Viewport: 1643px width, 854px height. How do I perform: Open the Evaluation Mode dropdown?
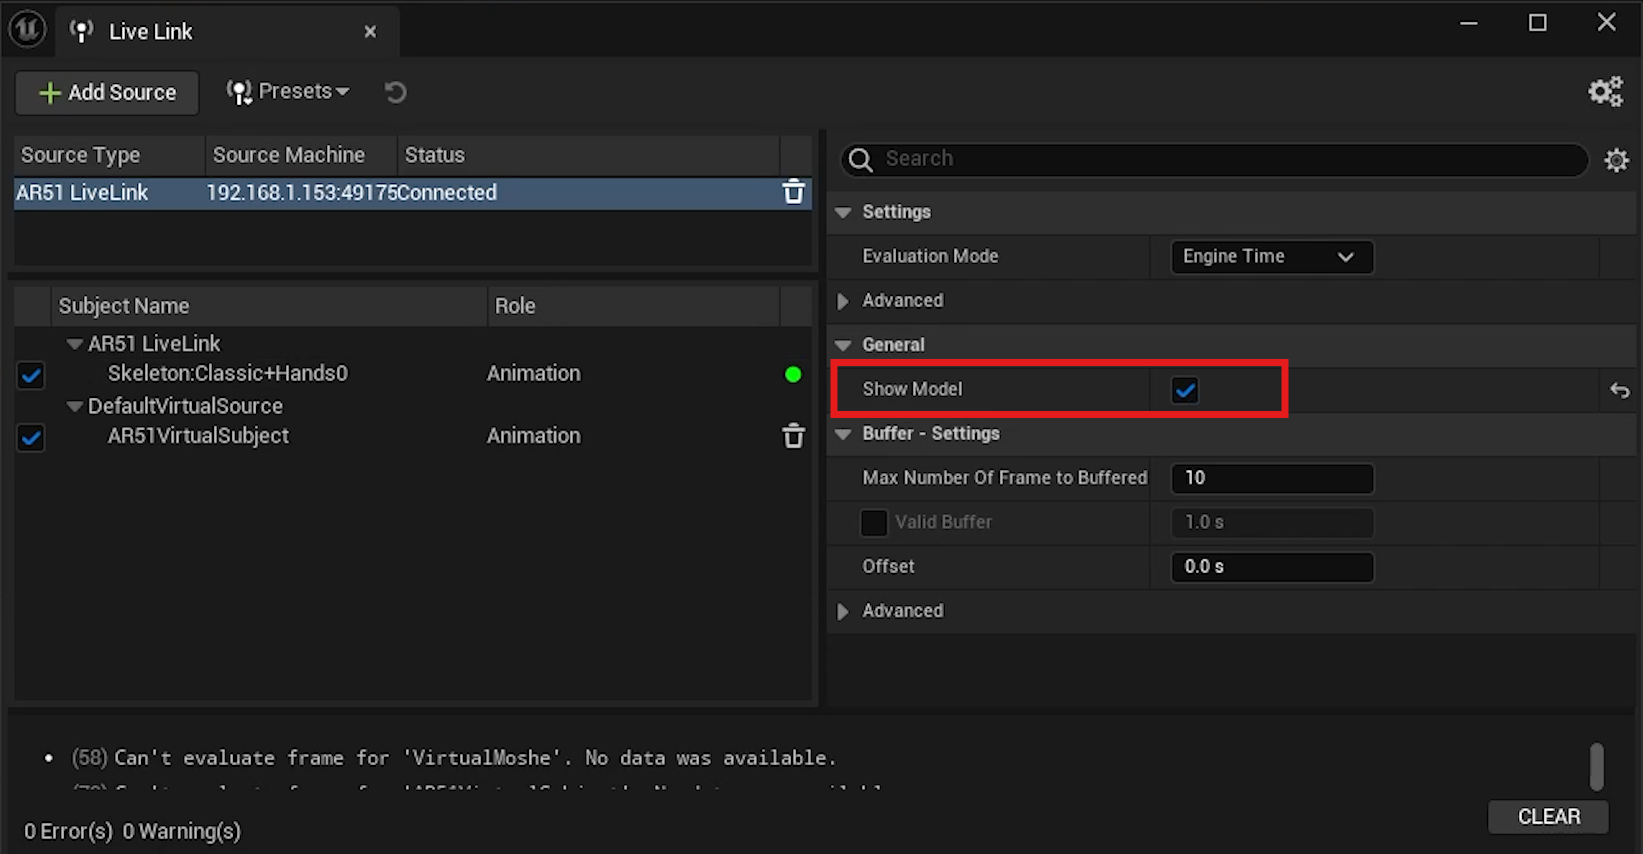[1271, 257]
